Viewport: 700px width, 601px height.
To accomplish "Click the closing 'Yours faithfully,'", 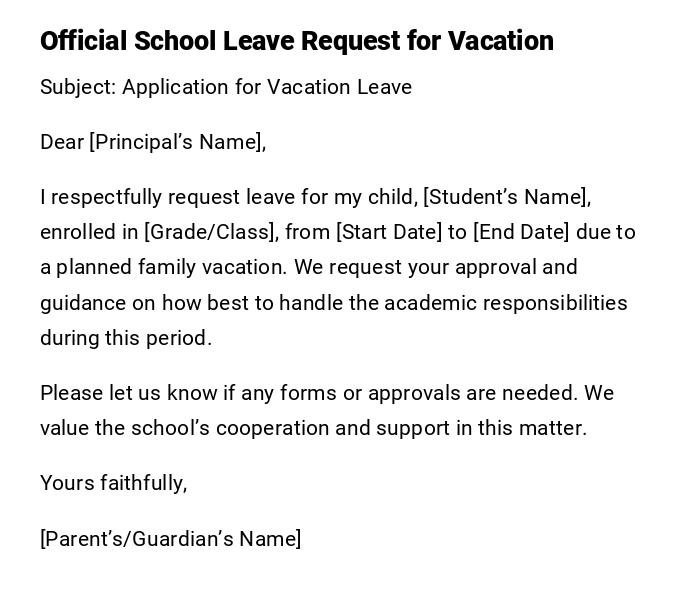I will (113, 483).
